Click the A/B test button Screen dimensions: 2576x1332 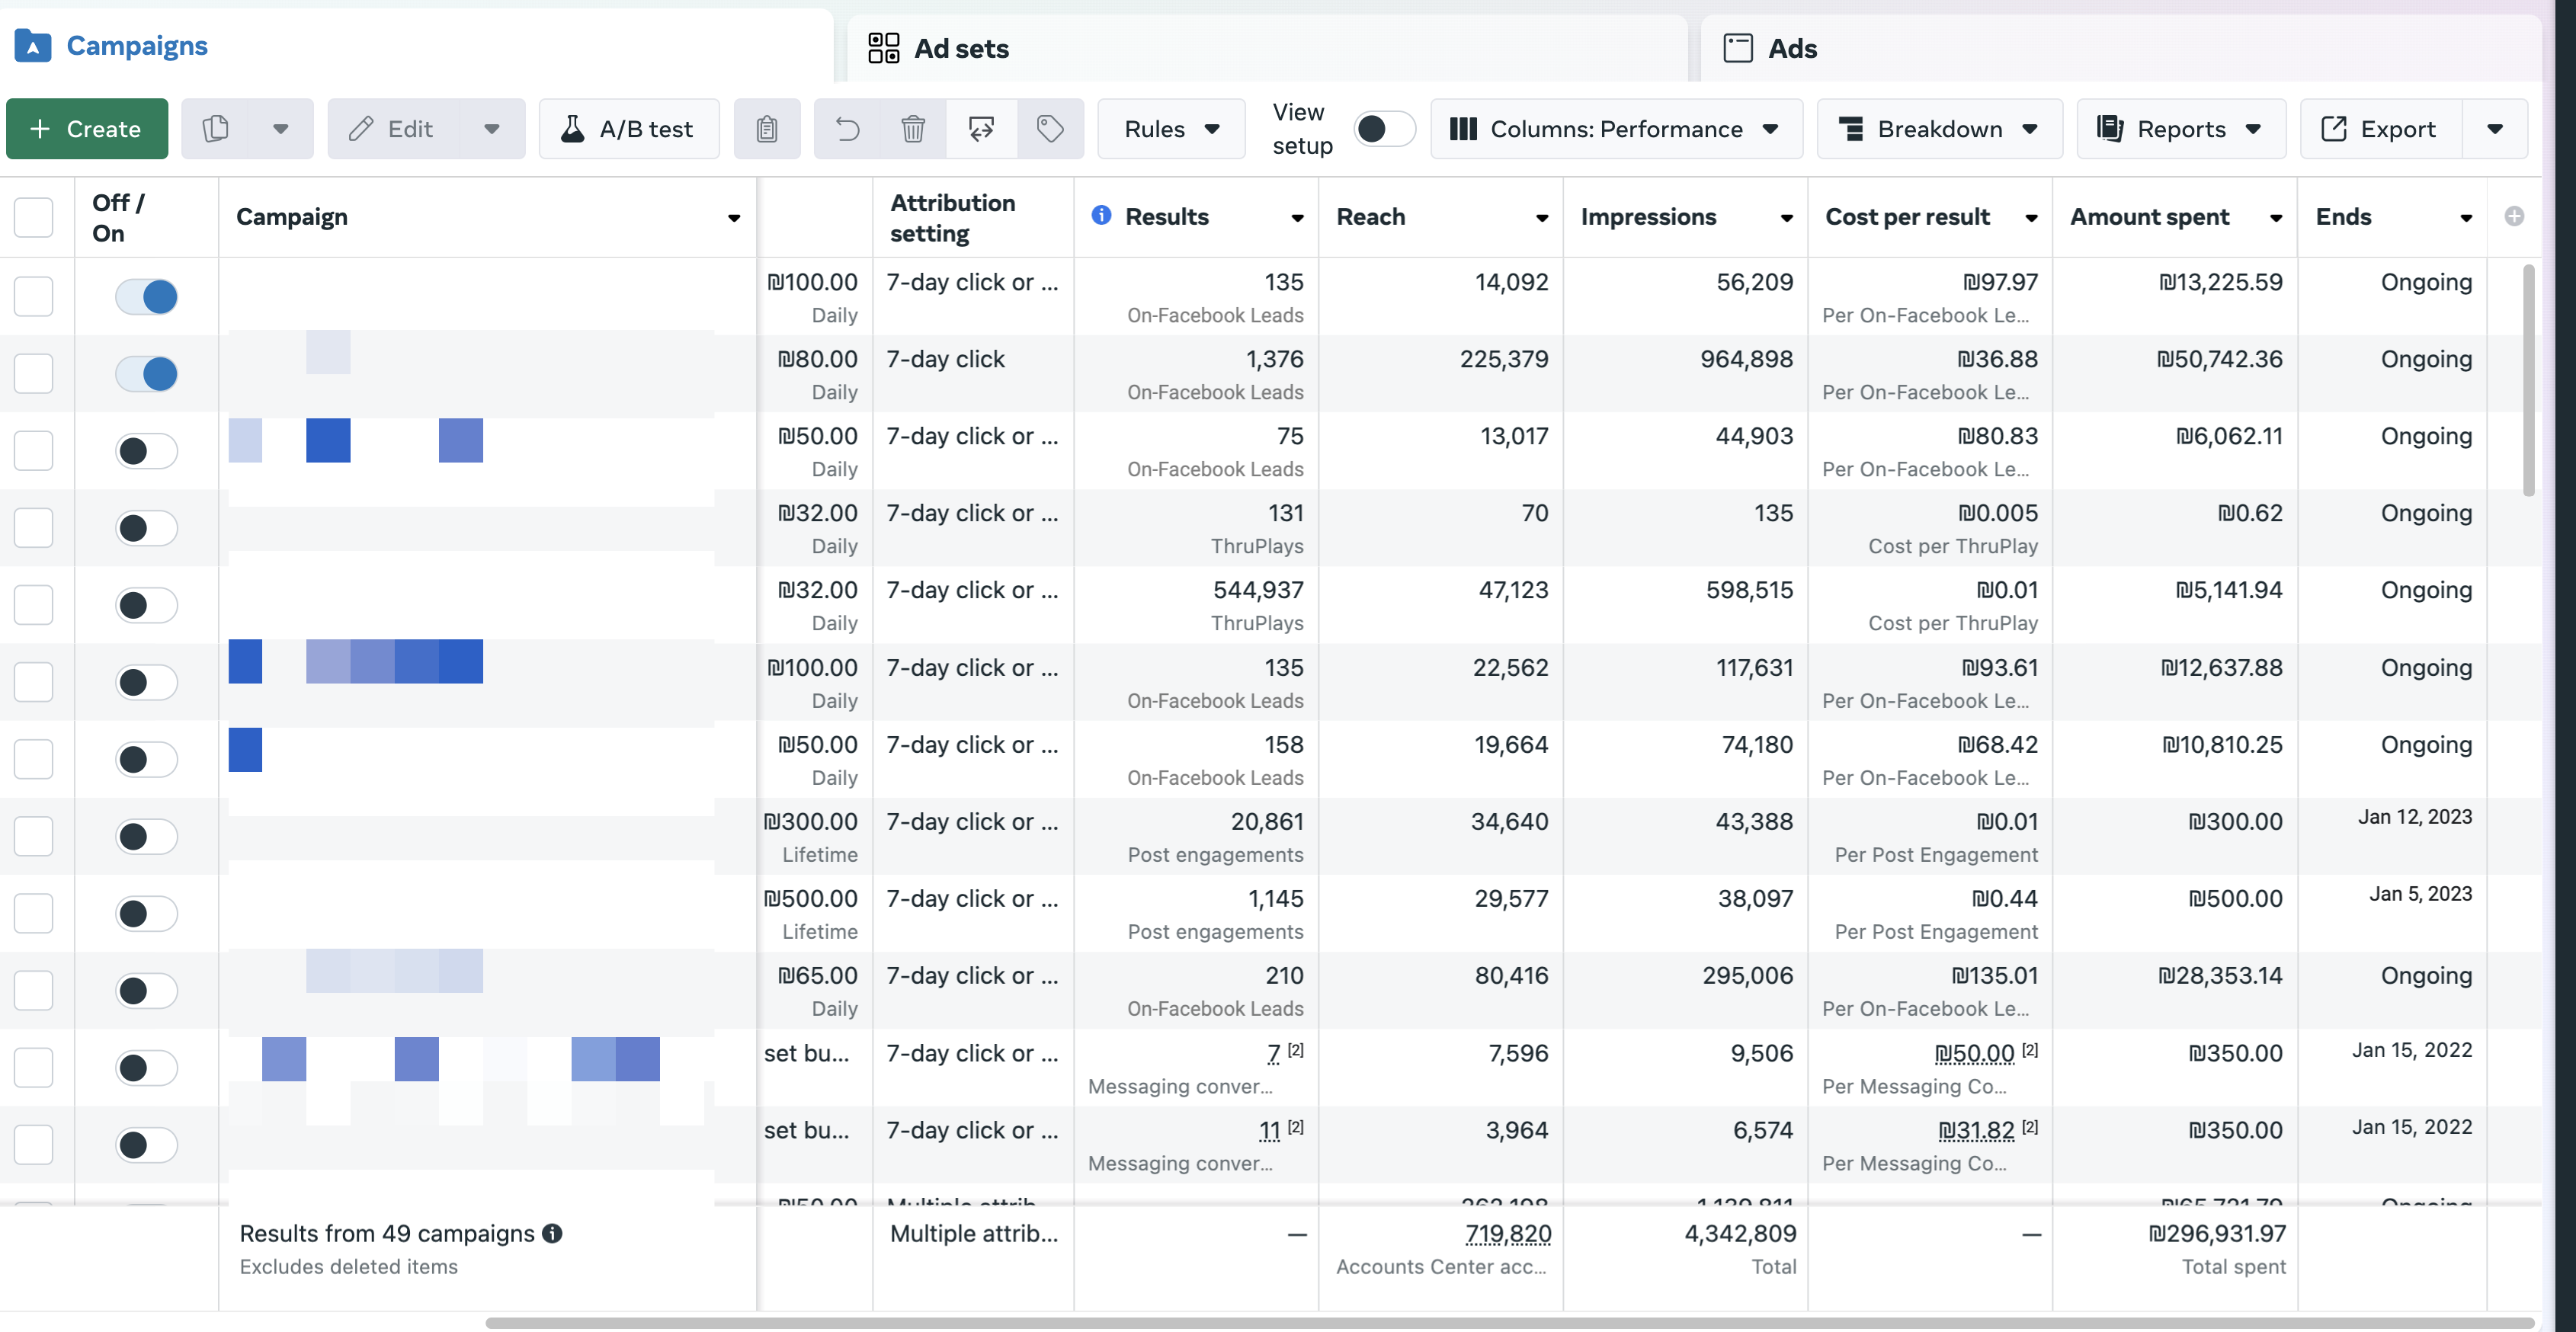click(x=628, y=129)
